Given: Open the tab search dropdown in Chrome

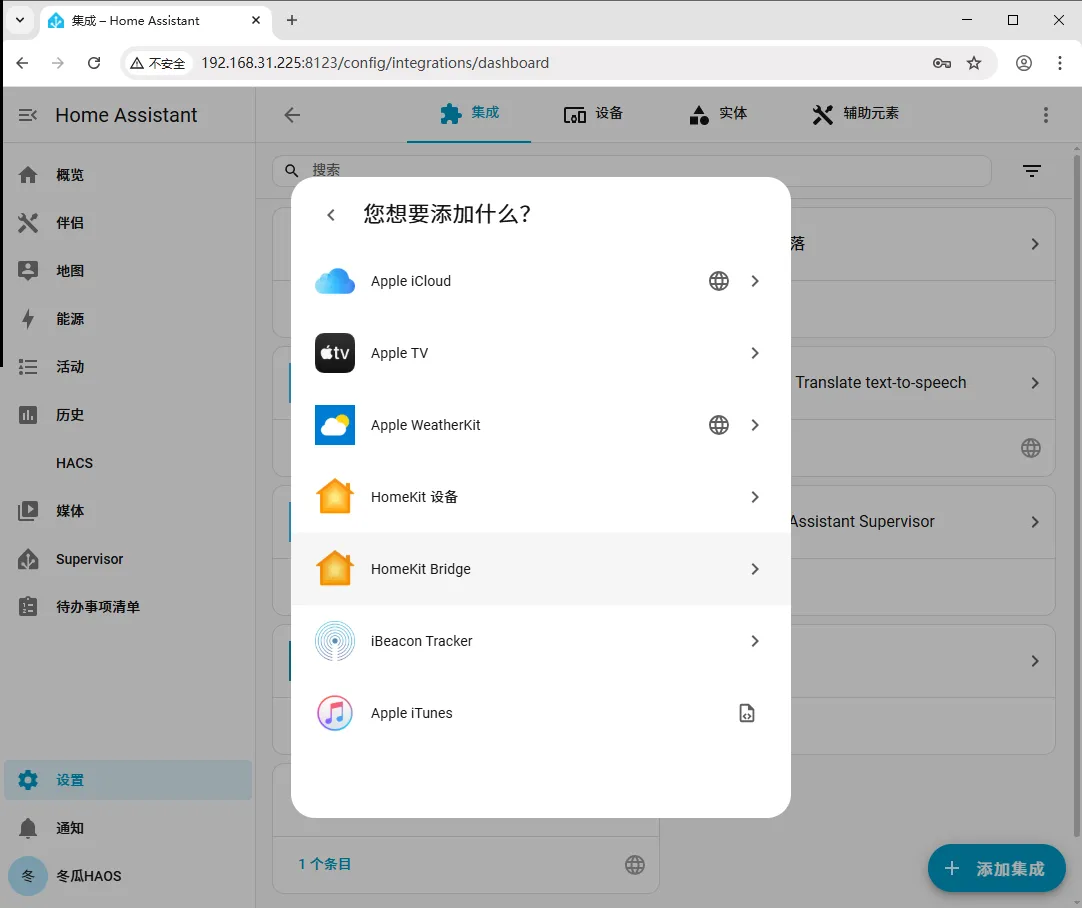Looking at the screenshot, I should point(20,20).
